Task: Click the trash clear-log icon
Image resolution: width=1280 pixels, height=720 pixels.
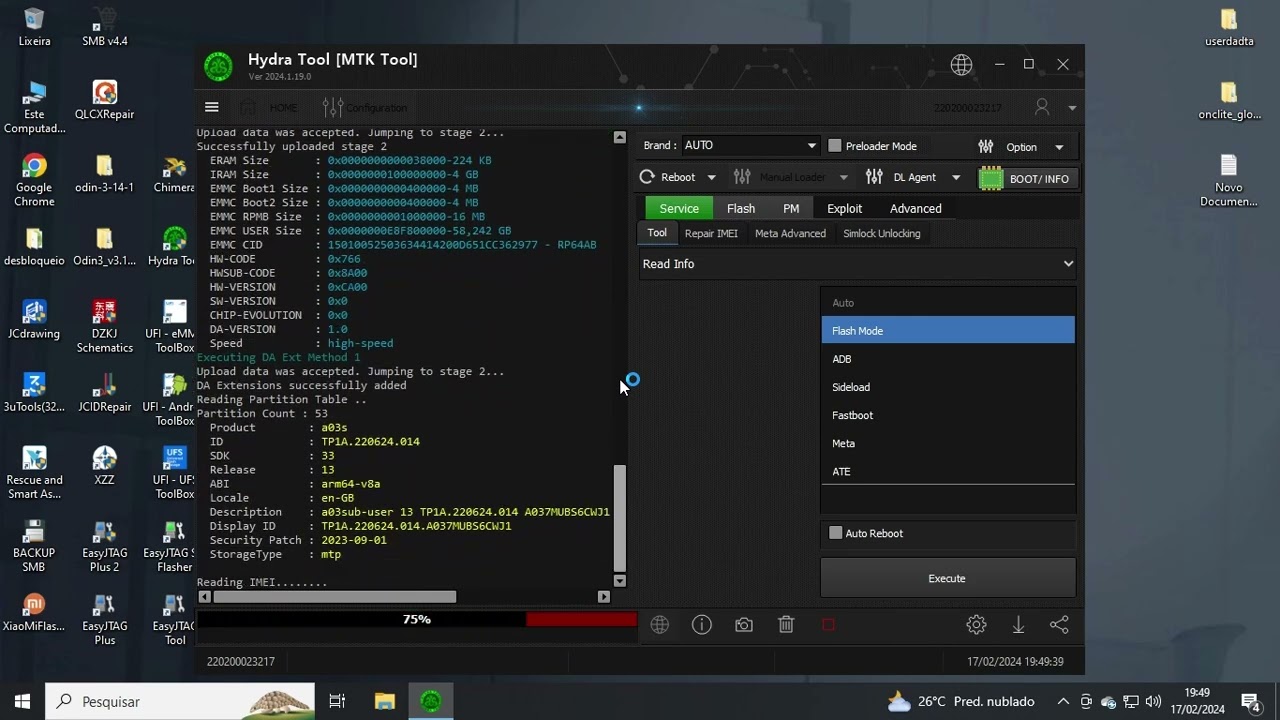Action: [786, 625]
